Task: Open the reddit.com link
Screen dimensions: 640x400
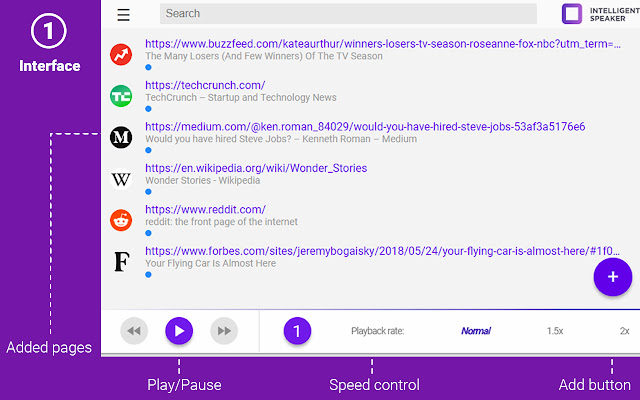Action: click(205, 209)
